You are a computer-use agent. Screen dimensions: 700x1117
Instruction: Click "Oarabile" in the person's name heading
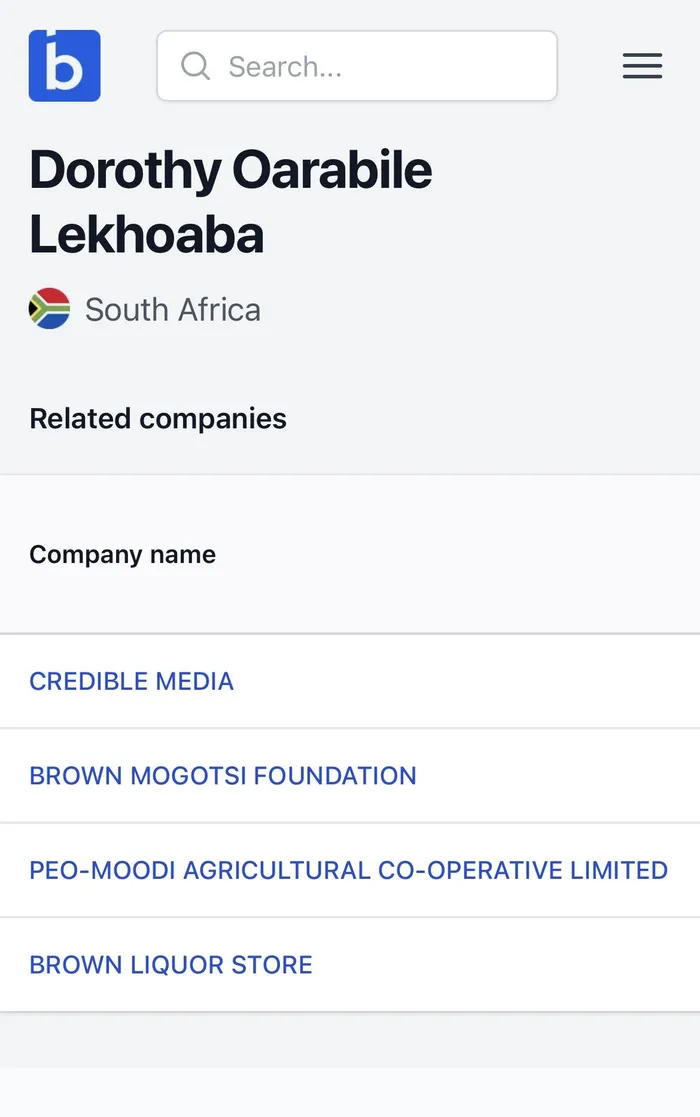pos(332,170)
